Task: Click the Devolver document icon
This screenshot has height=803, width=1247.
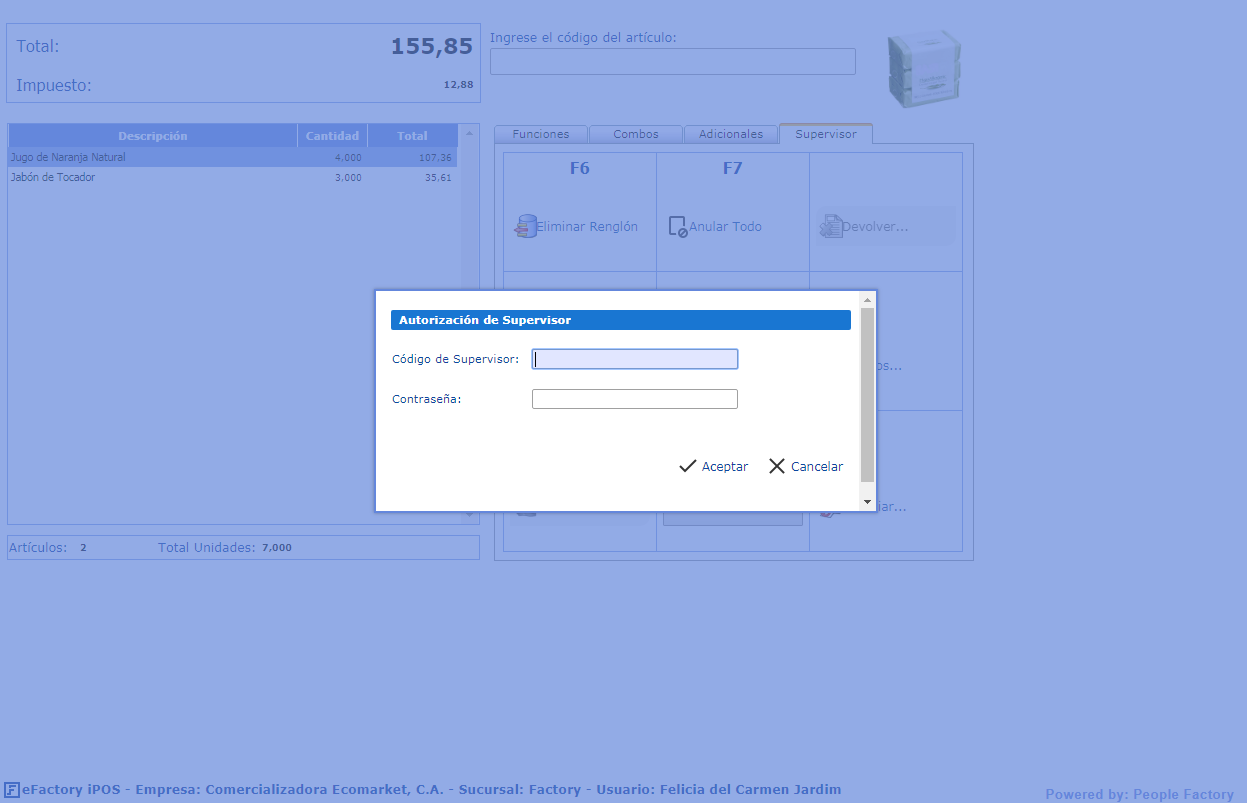Action: click(830, 227)
